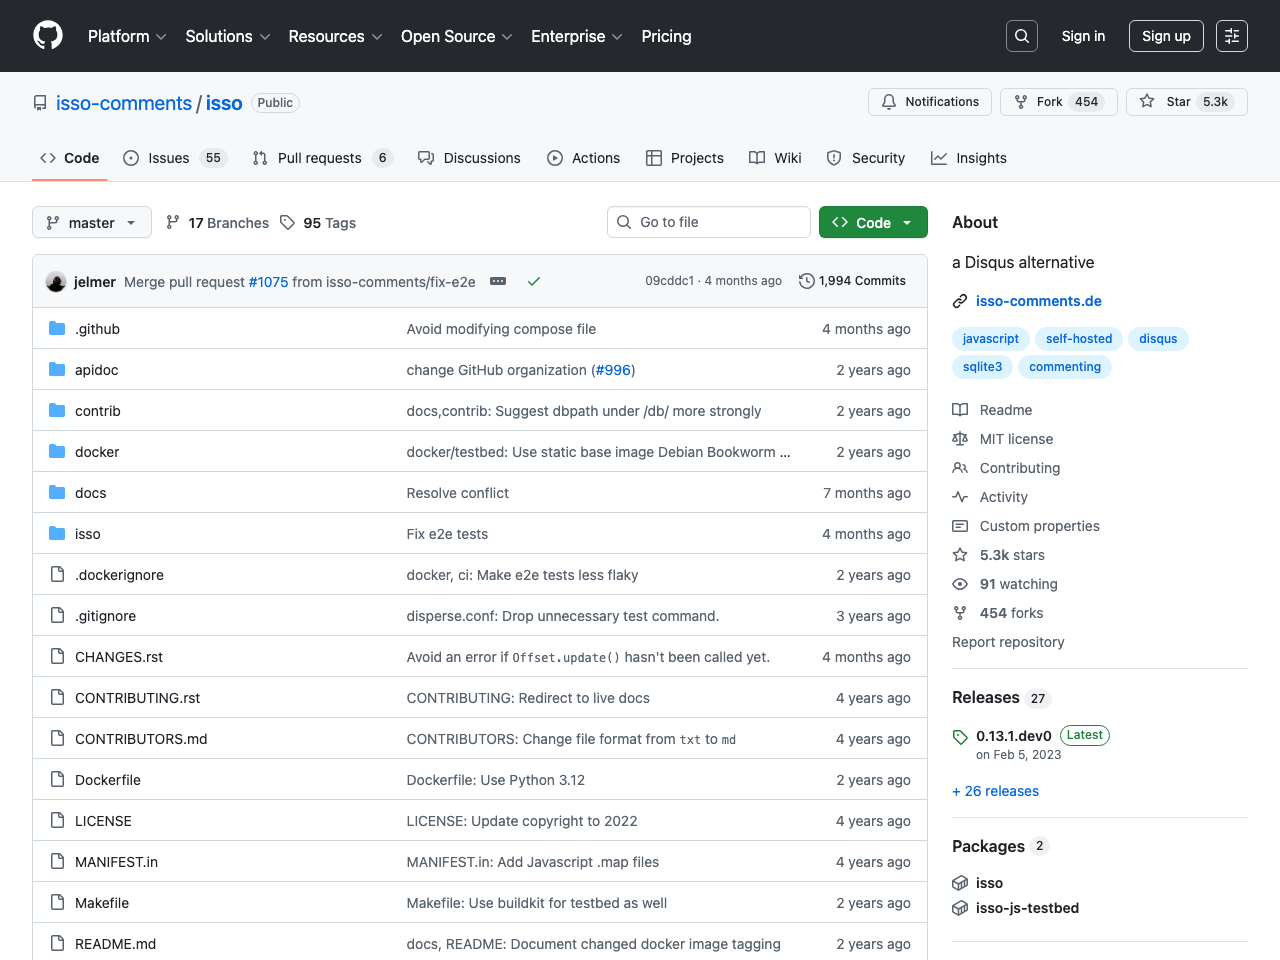Click the Star button

coord(1186,102)
